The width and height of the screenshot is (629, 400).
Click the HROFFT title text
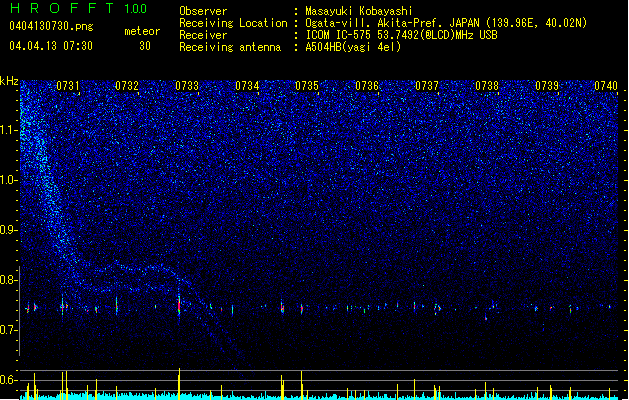point(62,8)
